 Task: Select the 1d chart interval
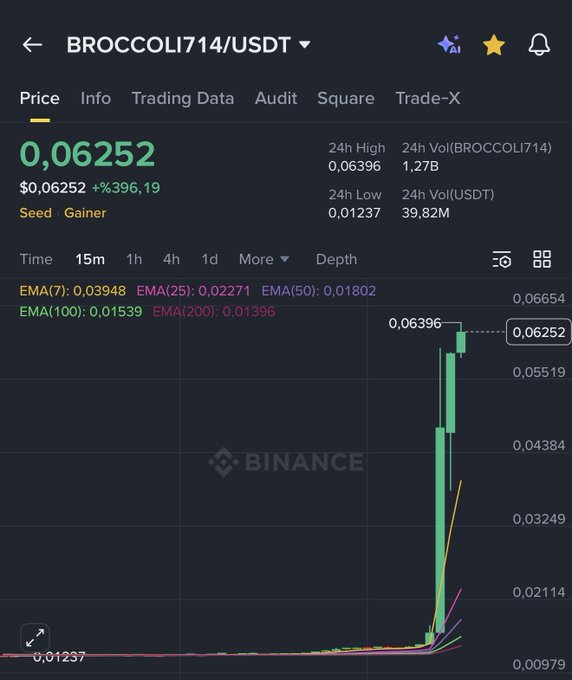pos(209,259)
